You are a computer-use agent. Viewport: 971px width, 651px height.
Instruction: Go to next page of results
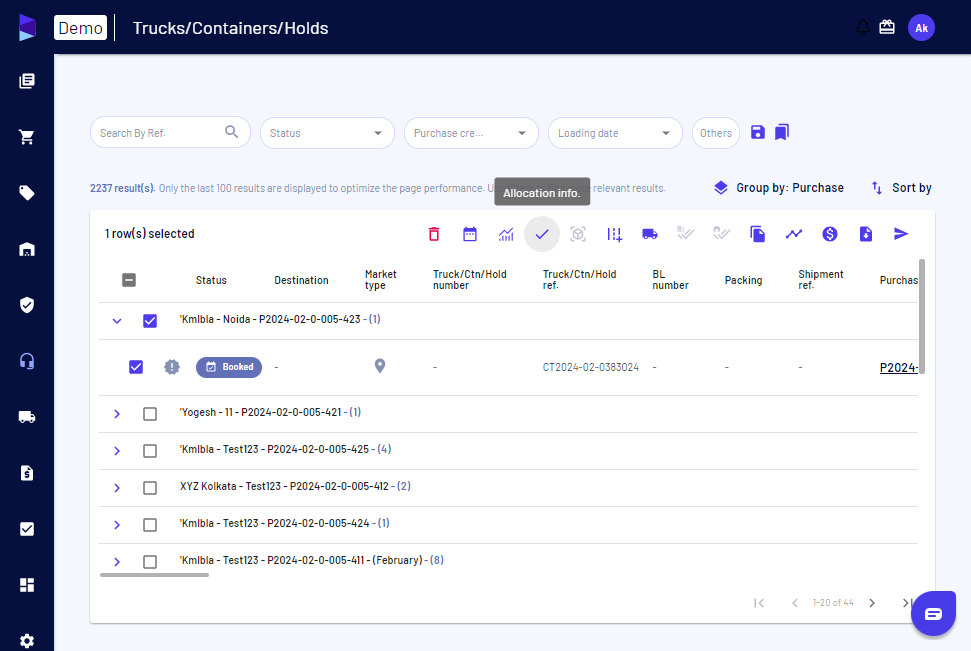(872, 603)
